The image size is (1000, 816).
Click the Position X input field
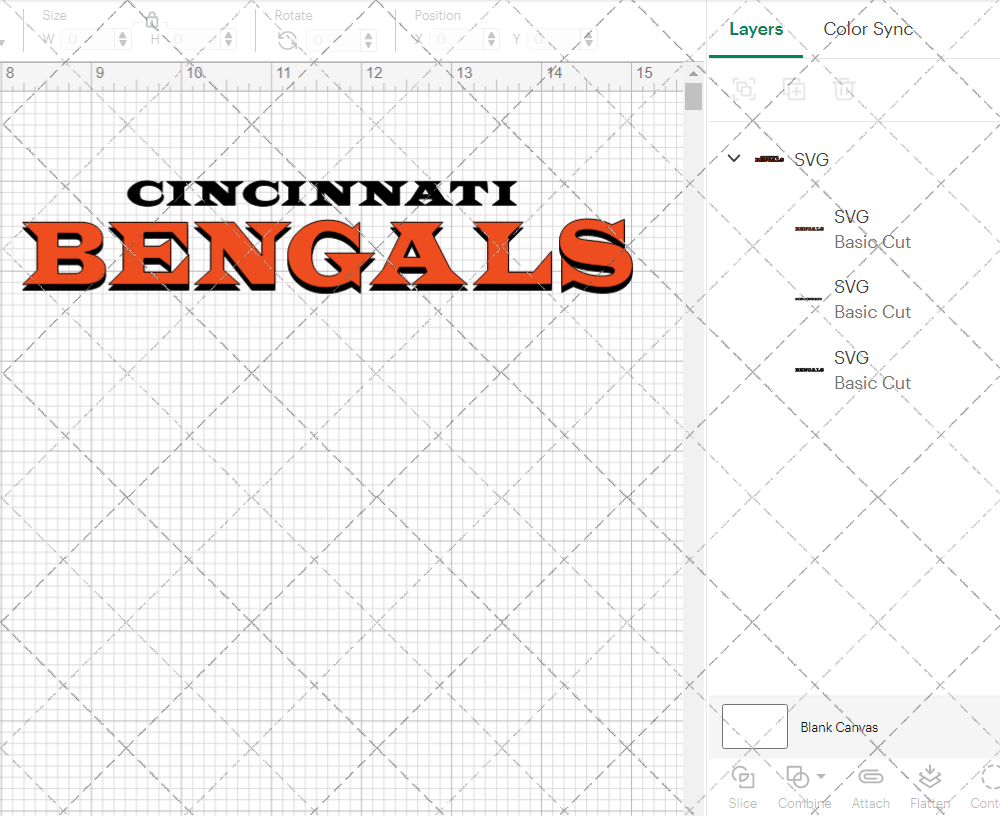click(x=457, y=40)
